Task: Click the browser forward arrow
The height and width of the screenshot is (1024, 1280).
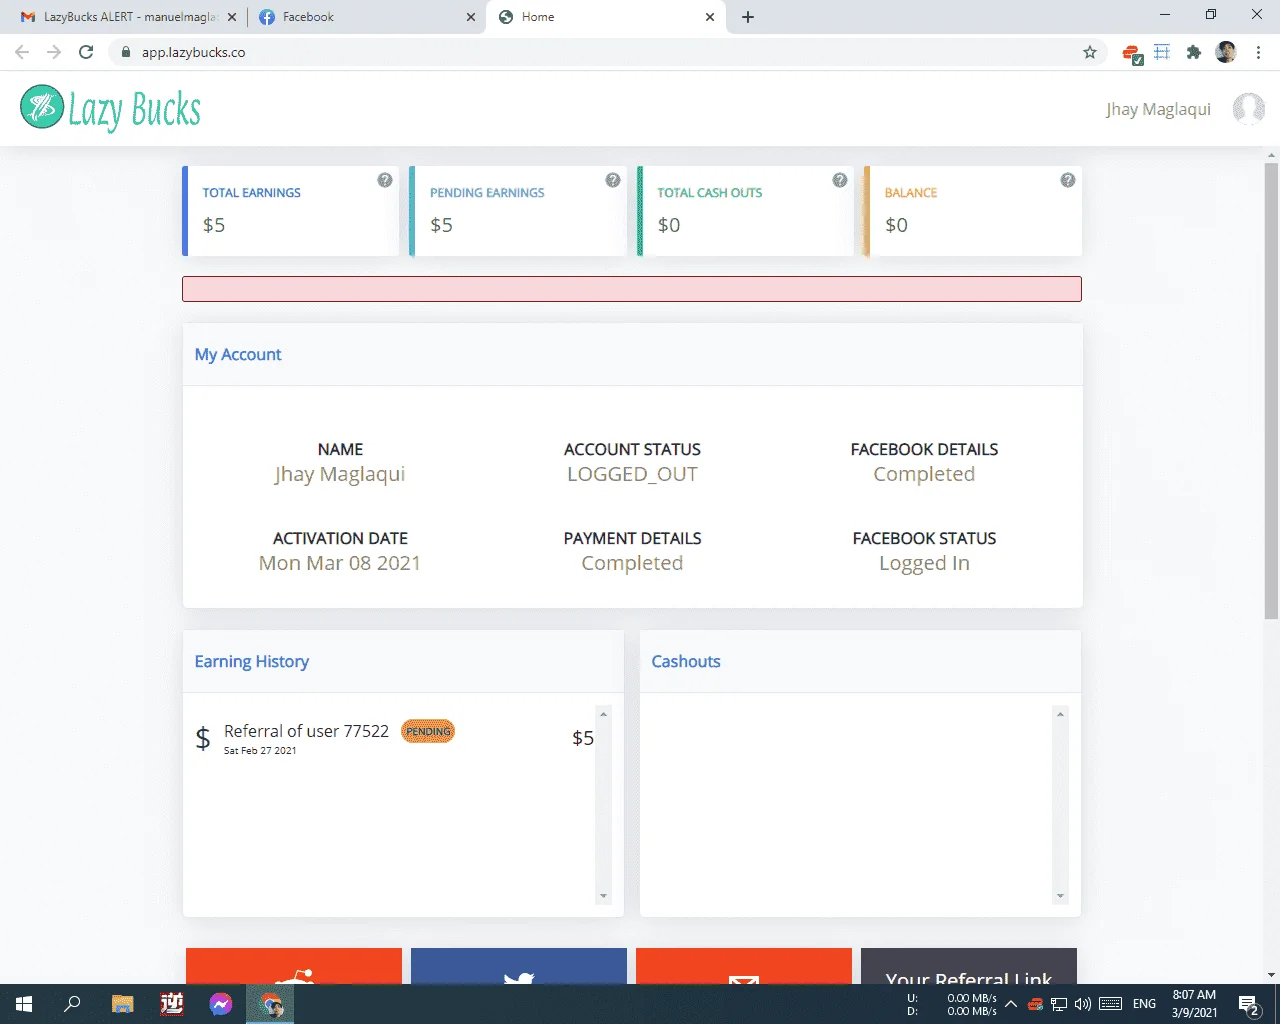Action: [54, 52]
